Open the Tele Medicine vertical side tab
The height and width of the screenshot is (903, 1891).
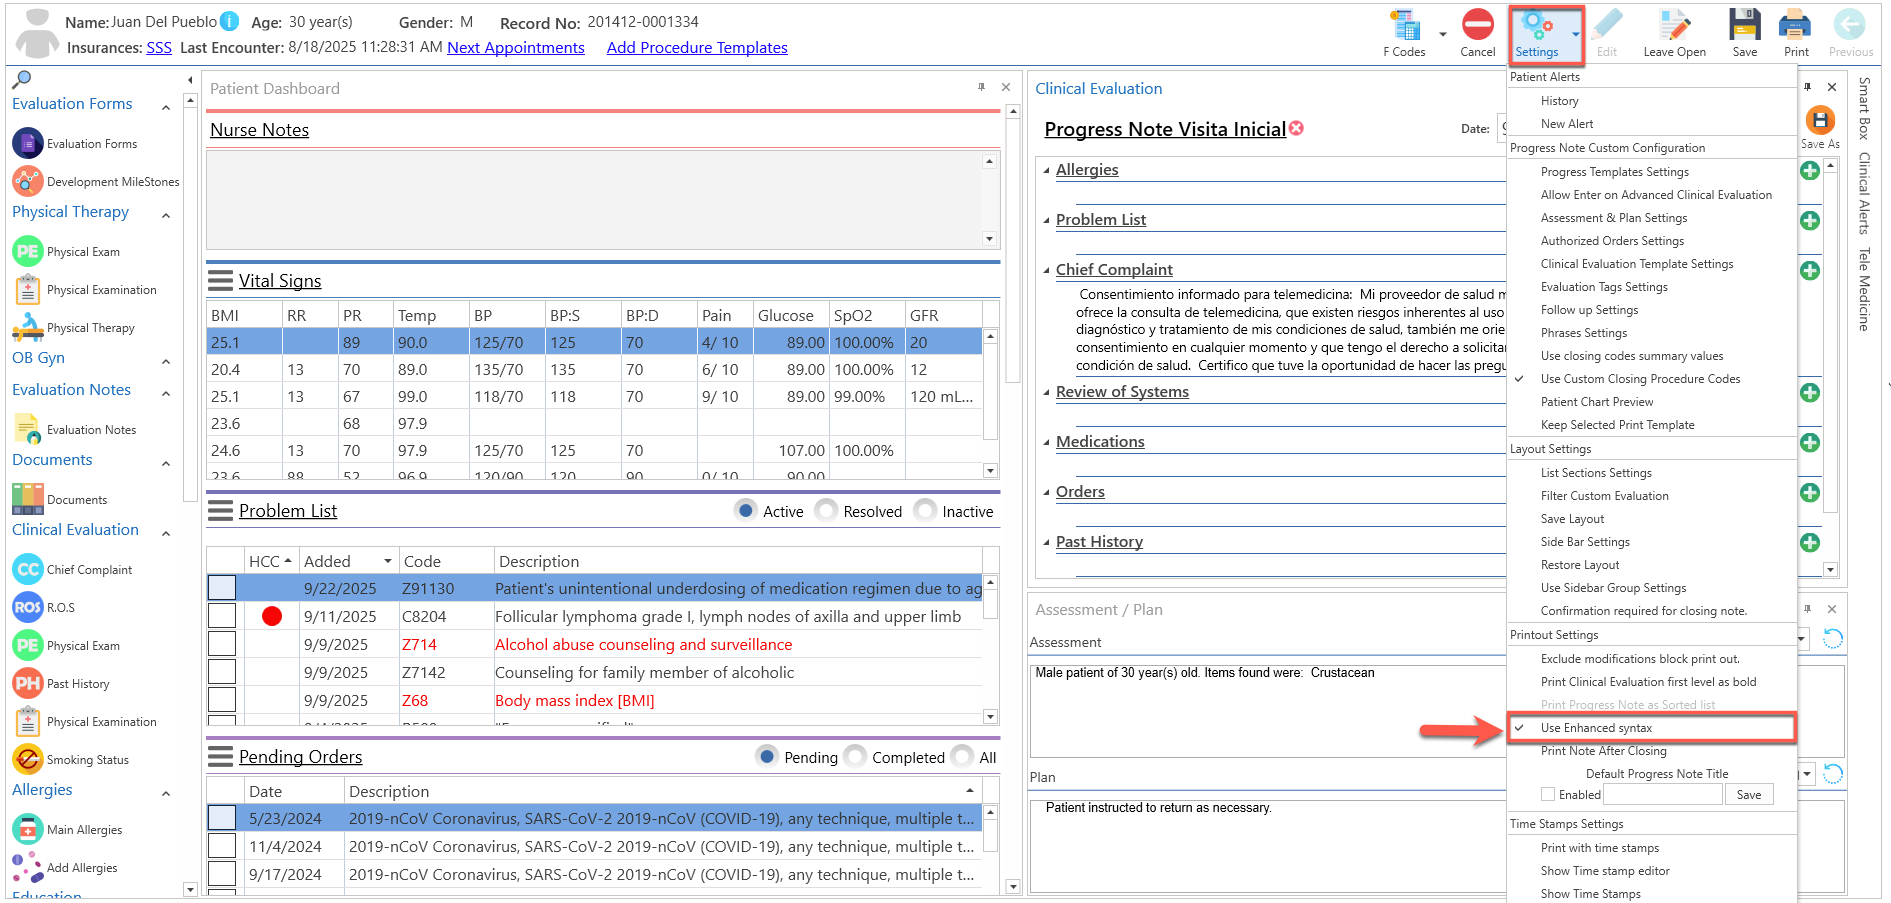tap(1864, 289)
